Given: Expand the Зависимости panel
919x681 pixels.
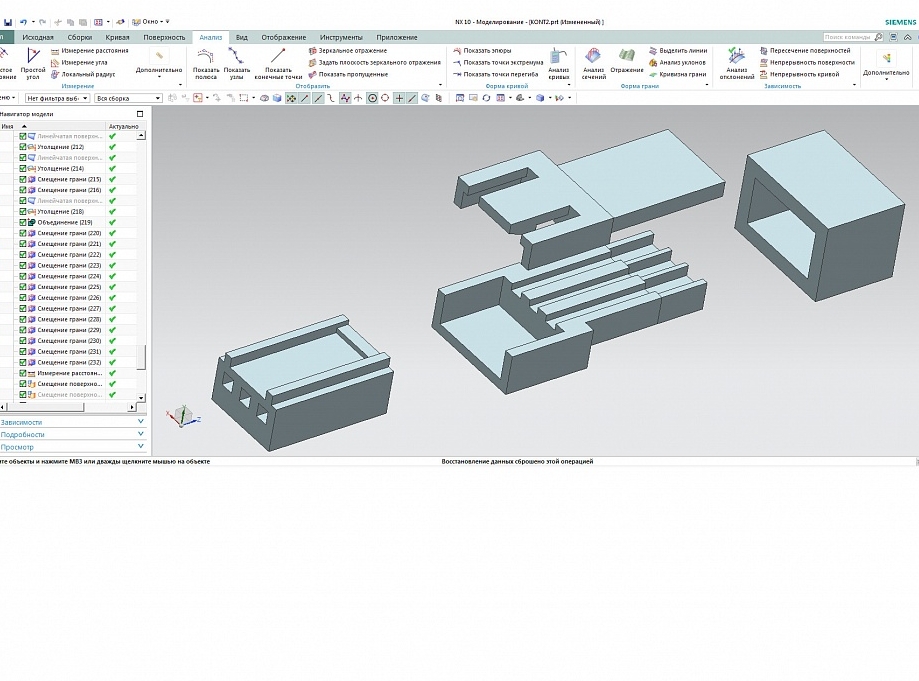Looking at the screenshot, I should click(x=72, y=422).
